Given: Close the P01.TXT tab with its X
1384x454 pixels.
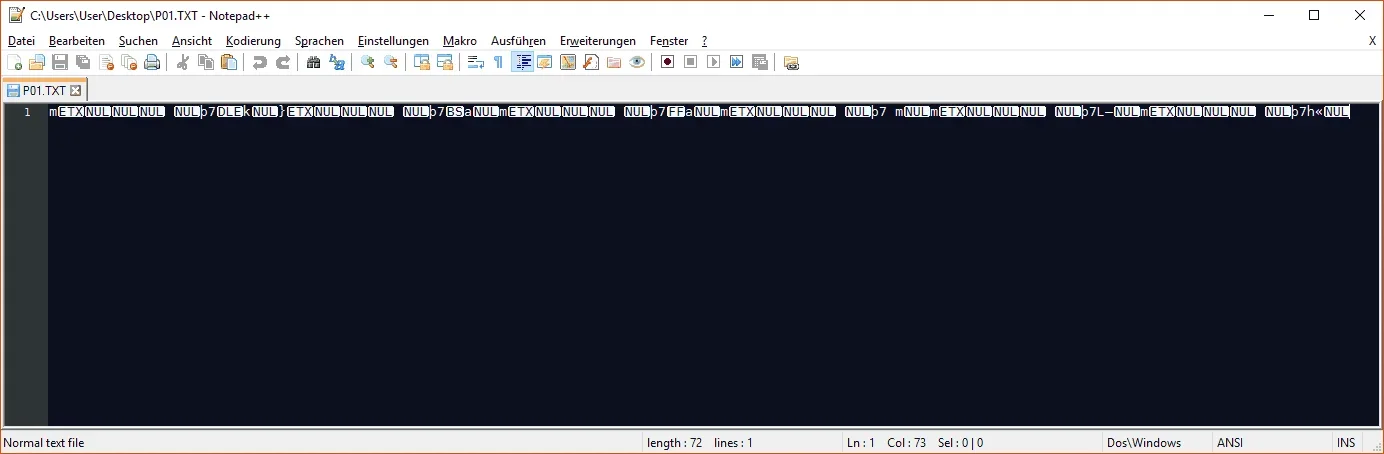Looking at the screenshot, I should pyautogui.click(x=75, y=91).
